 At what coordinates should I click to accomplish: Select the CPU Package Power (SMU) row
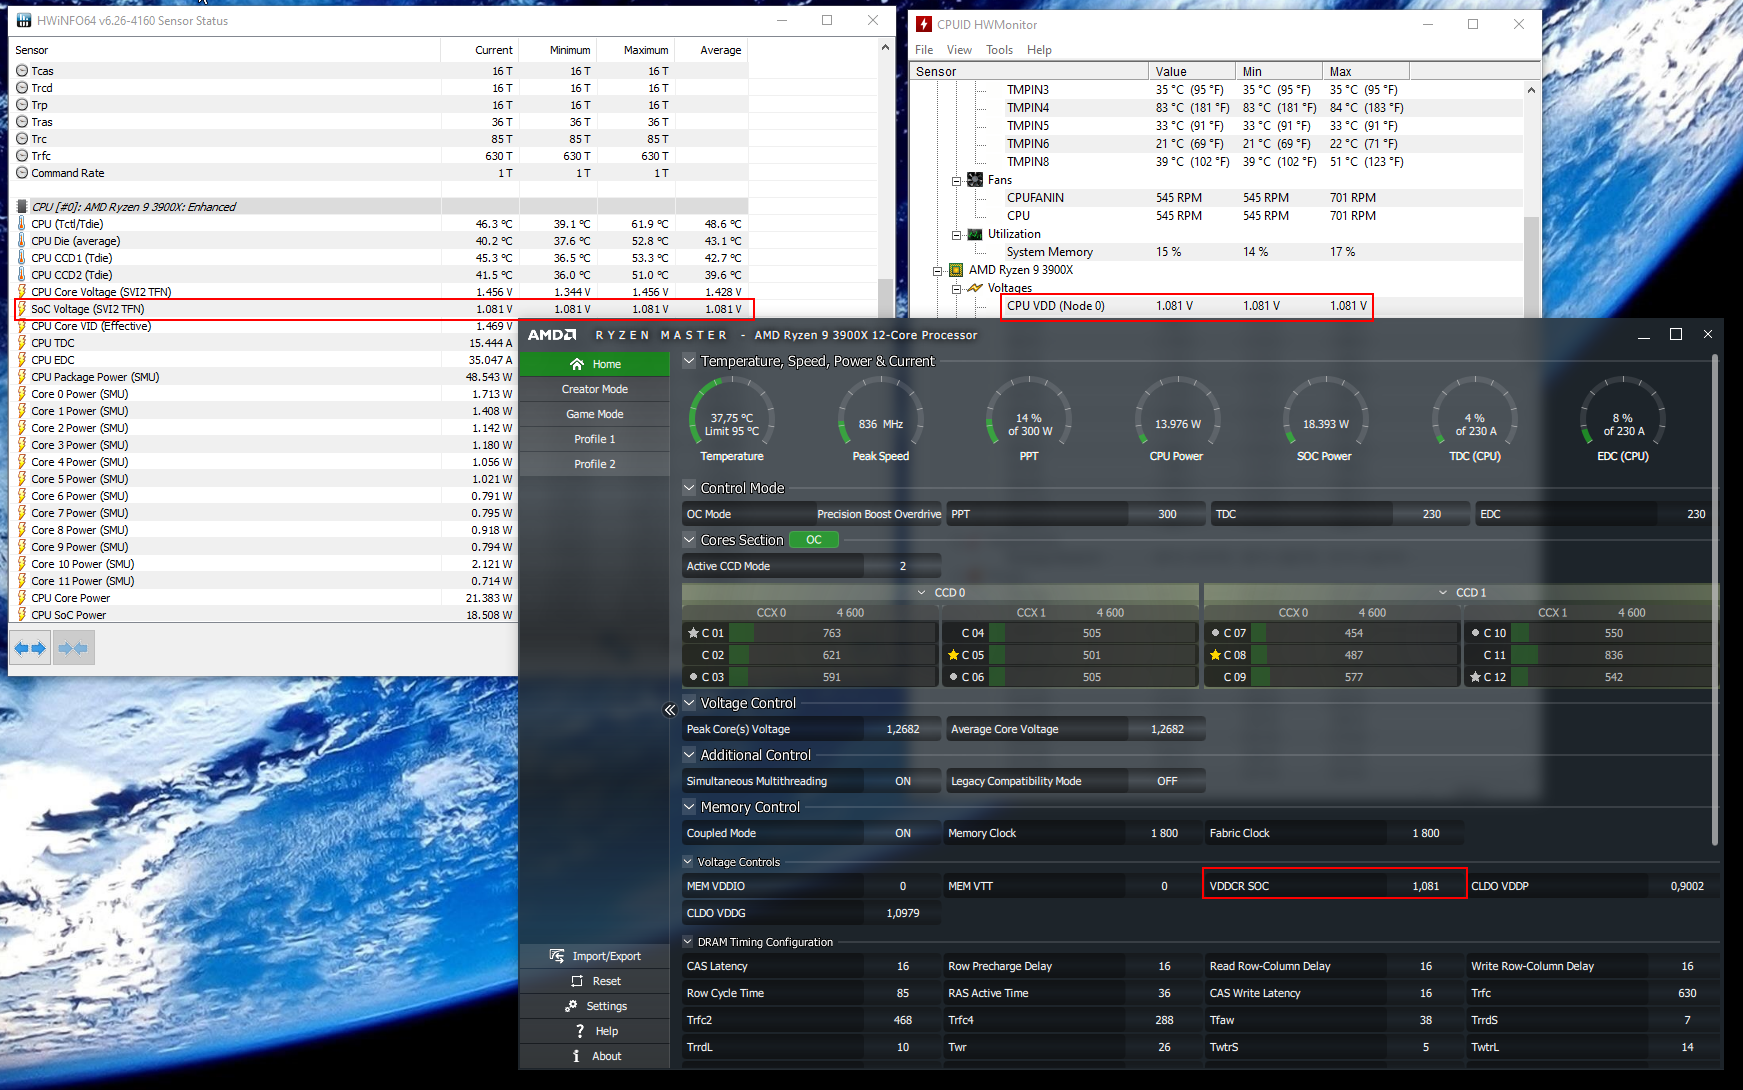(266, 377)
